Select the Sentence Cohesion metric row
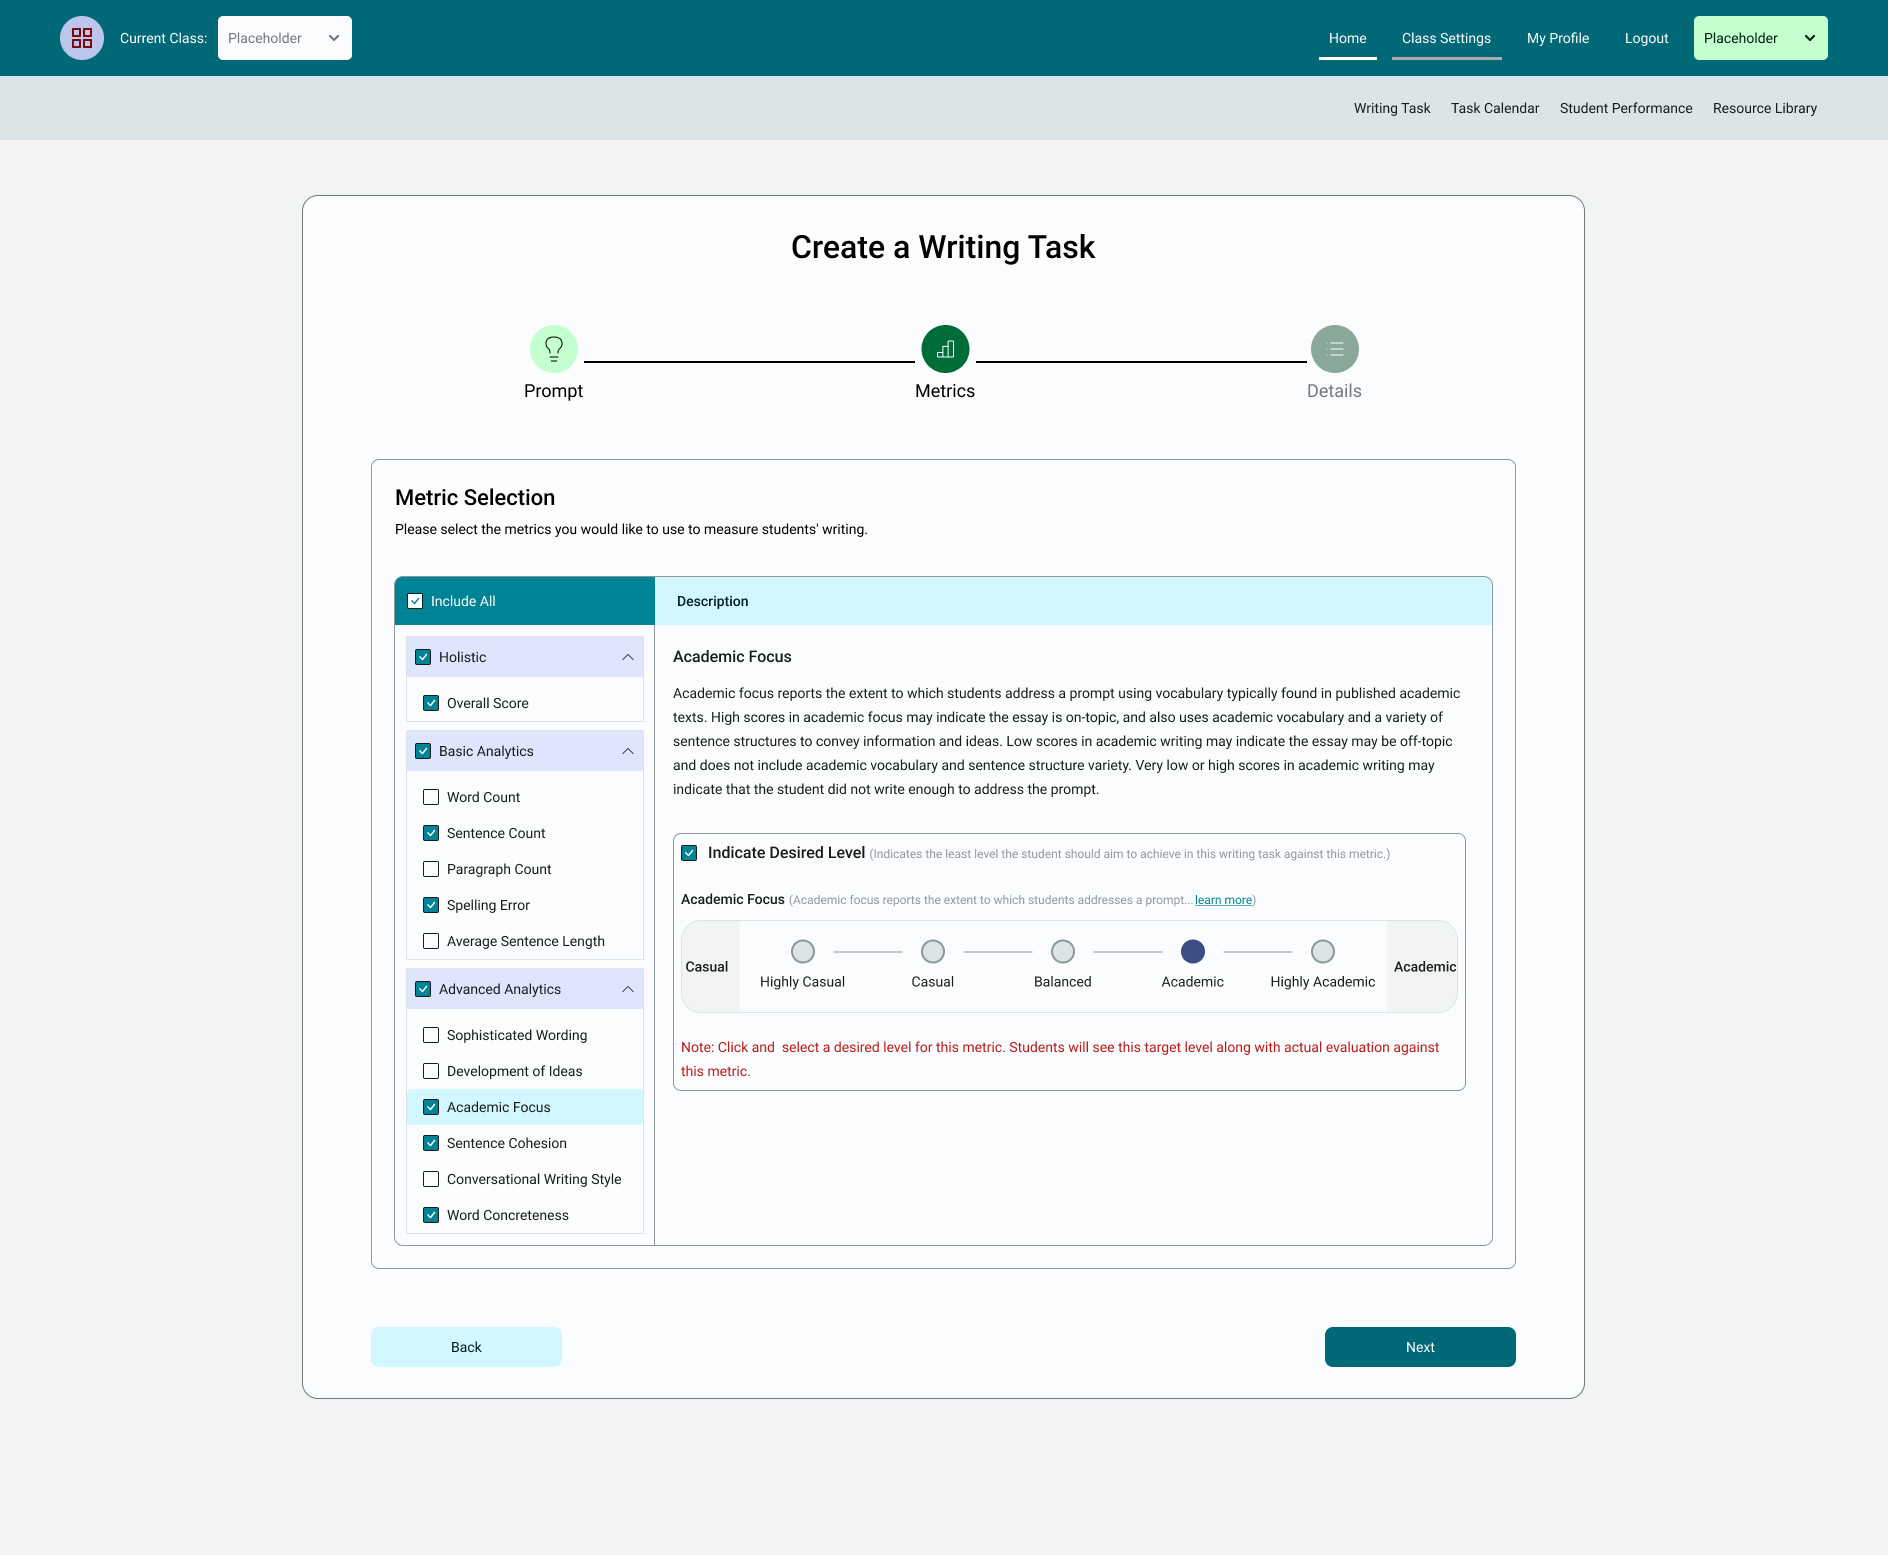The height and width of the screenshot is (1555, 1888). [x=506, y=1143]
